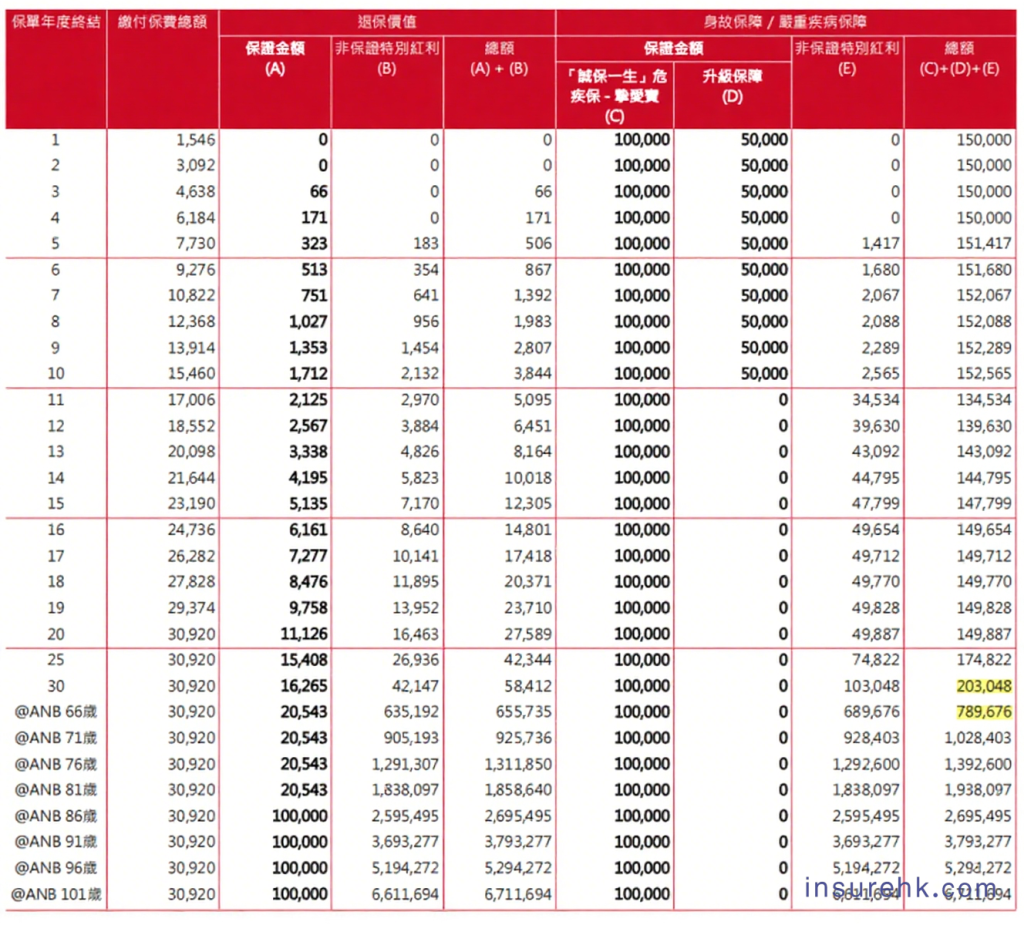Select the guaranteed amount 3,338
The width and height of the screenshot is (1024, 925).
pos(308,452)
